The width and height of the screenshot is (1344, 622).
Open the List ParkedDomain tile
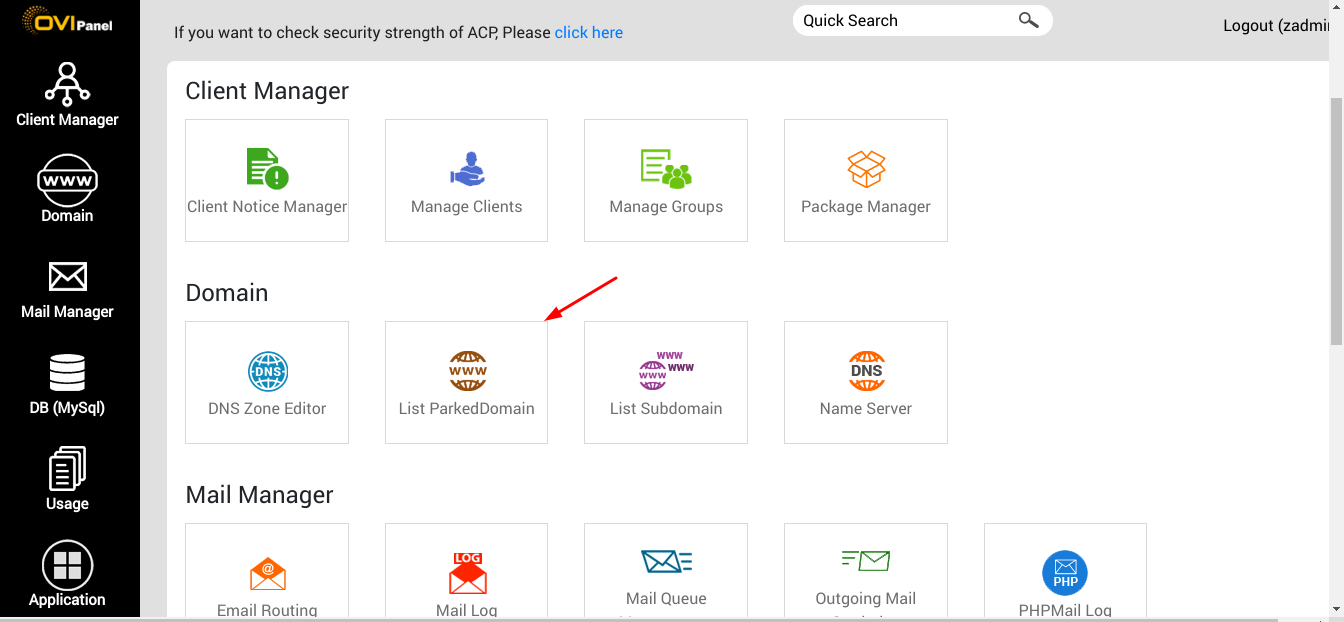pyautogui.click(x=466, y=383)
